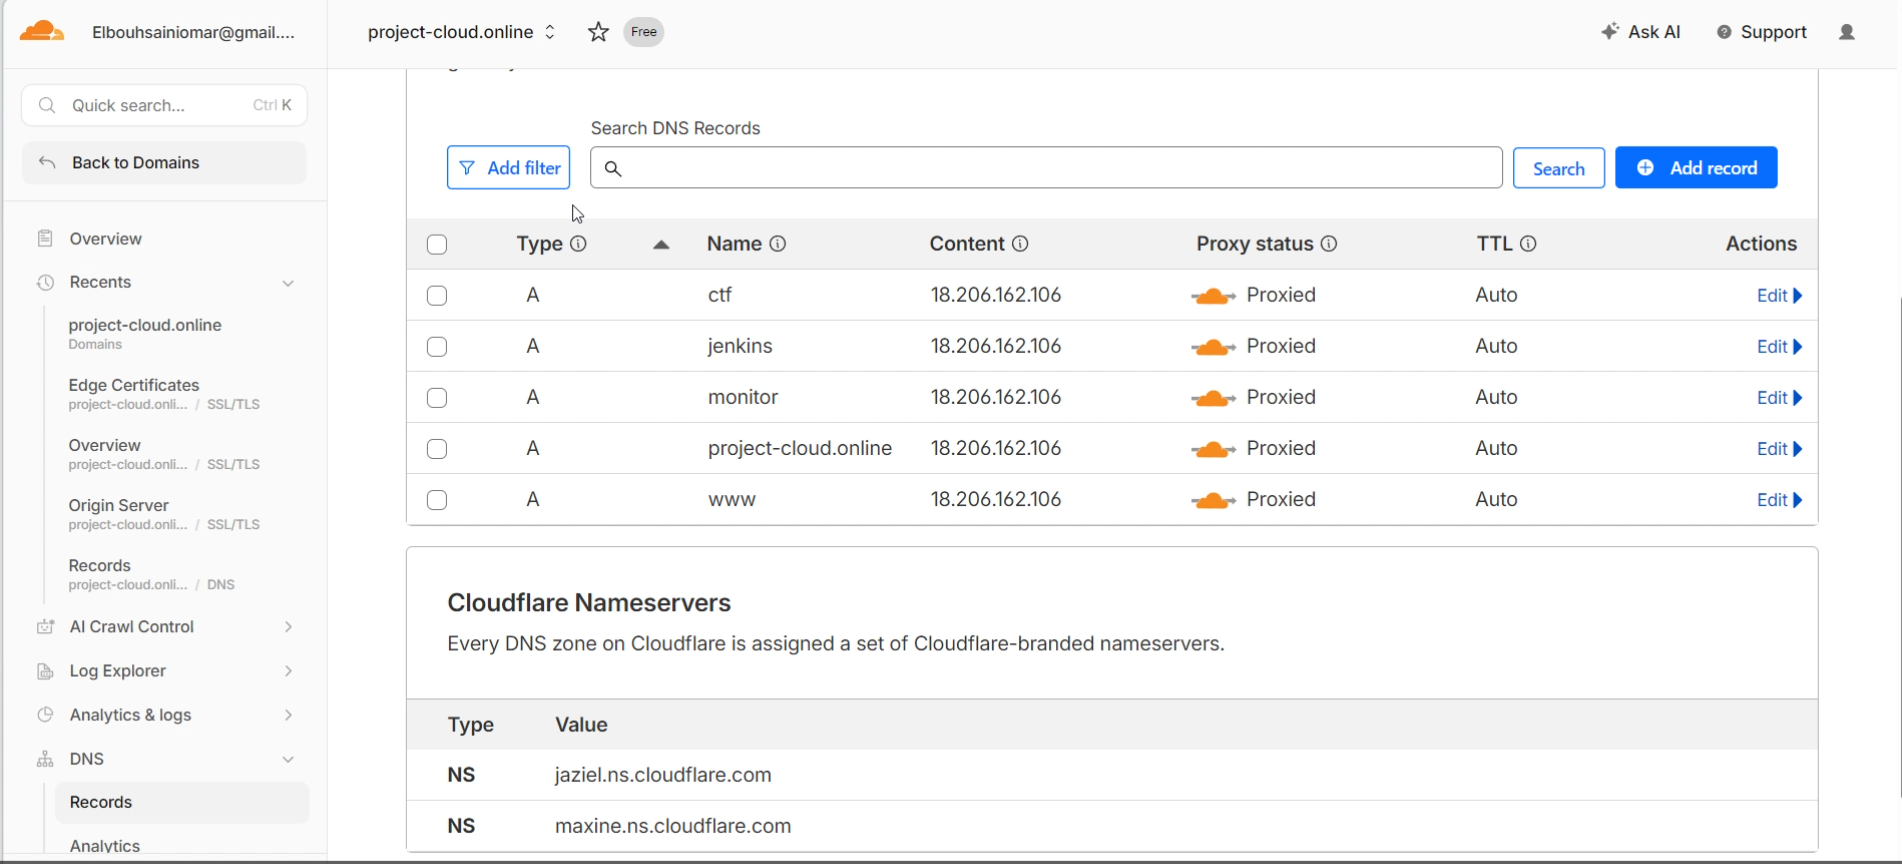Click the Support help icon

click(1724, 32)
